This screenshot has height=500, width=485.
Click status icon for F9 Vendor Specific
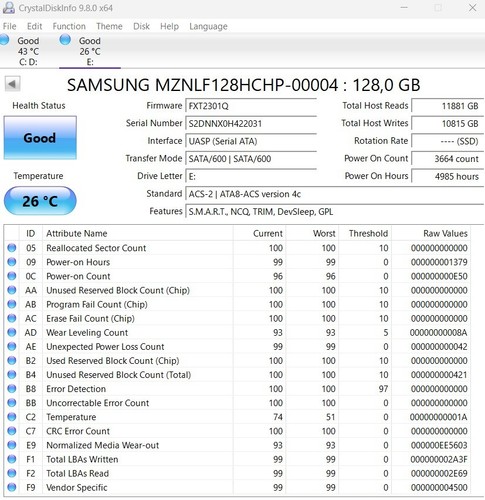tap(12, 487)
